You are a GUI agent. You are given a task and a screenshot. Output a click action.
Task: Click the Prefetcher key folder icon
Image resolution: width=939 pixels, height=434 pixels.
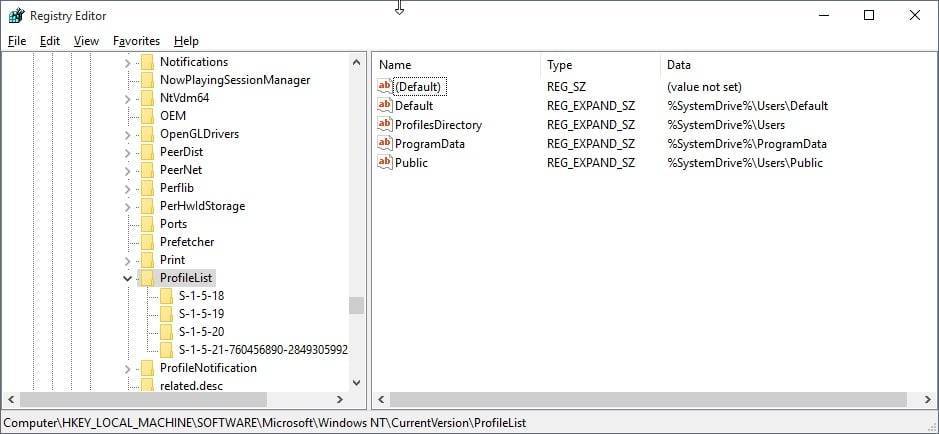(x=147, y=242)
